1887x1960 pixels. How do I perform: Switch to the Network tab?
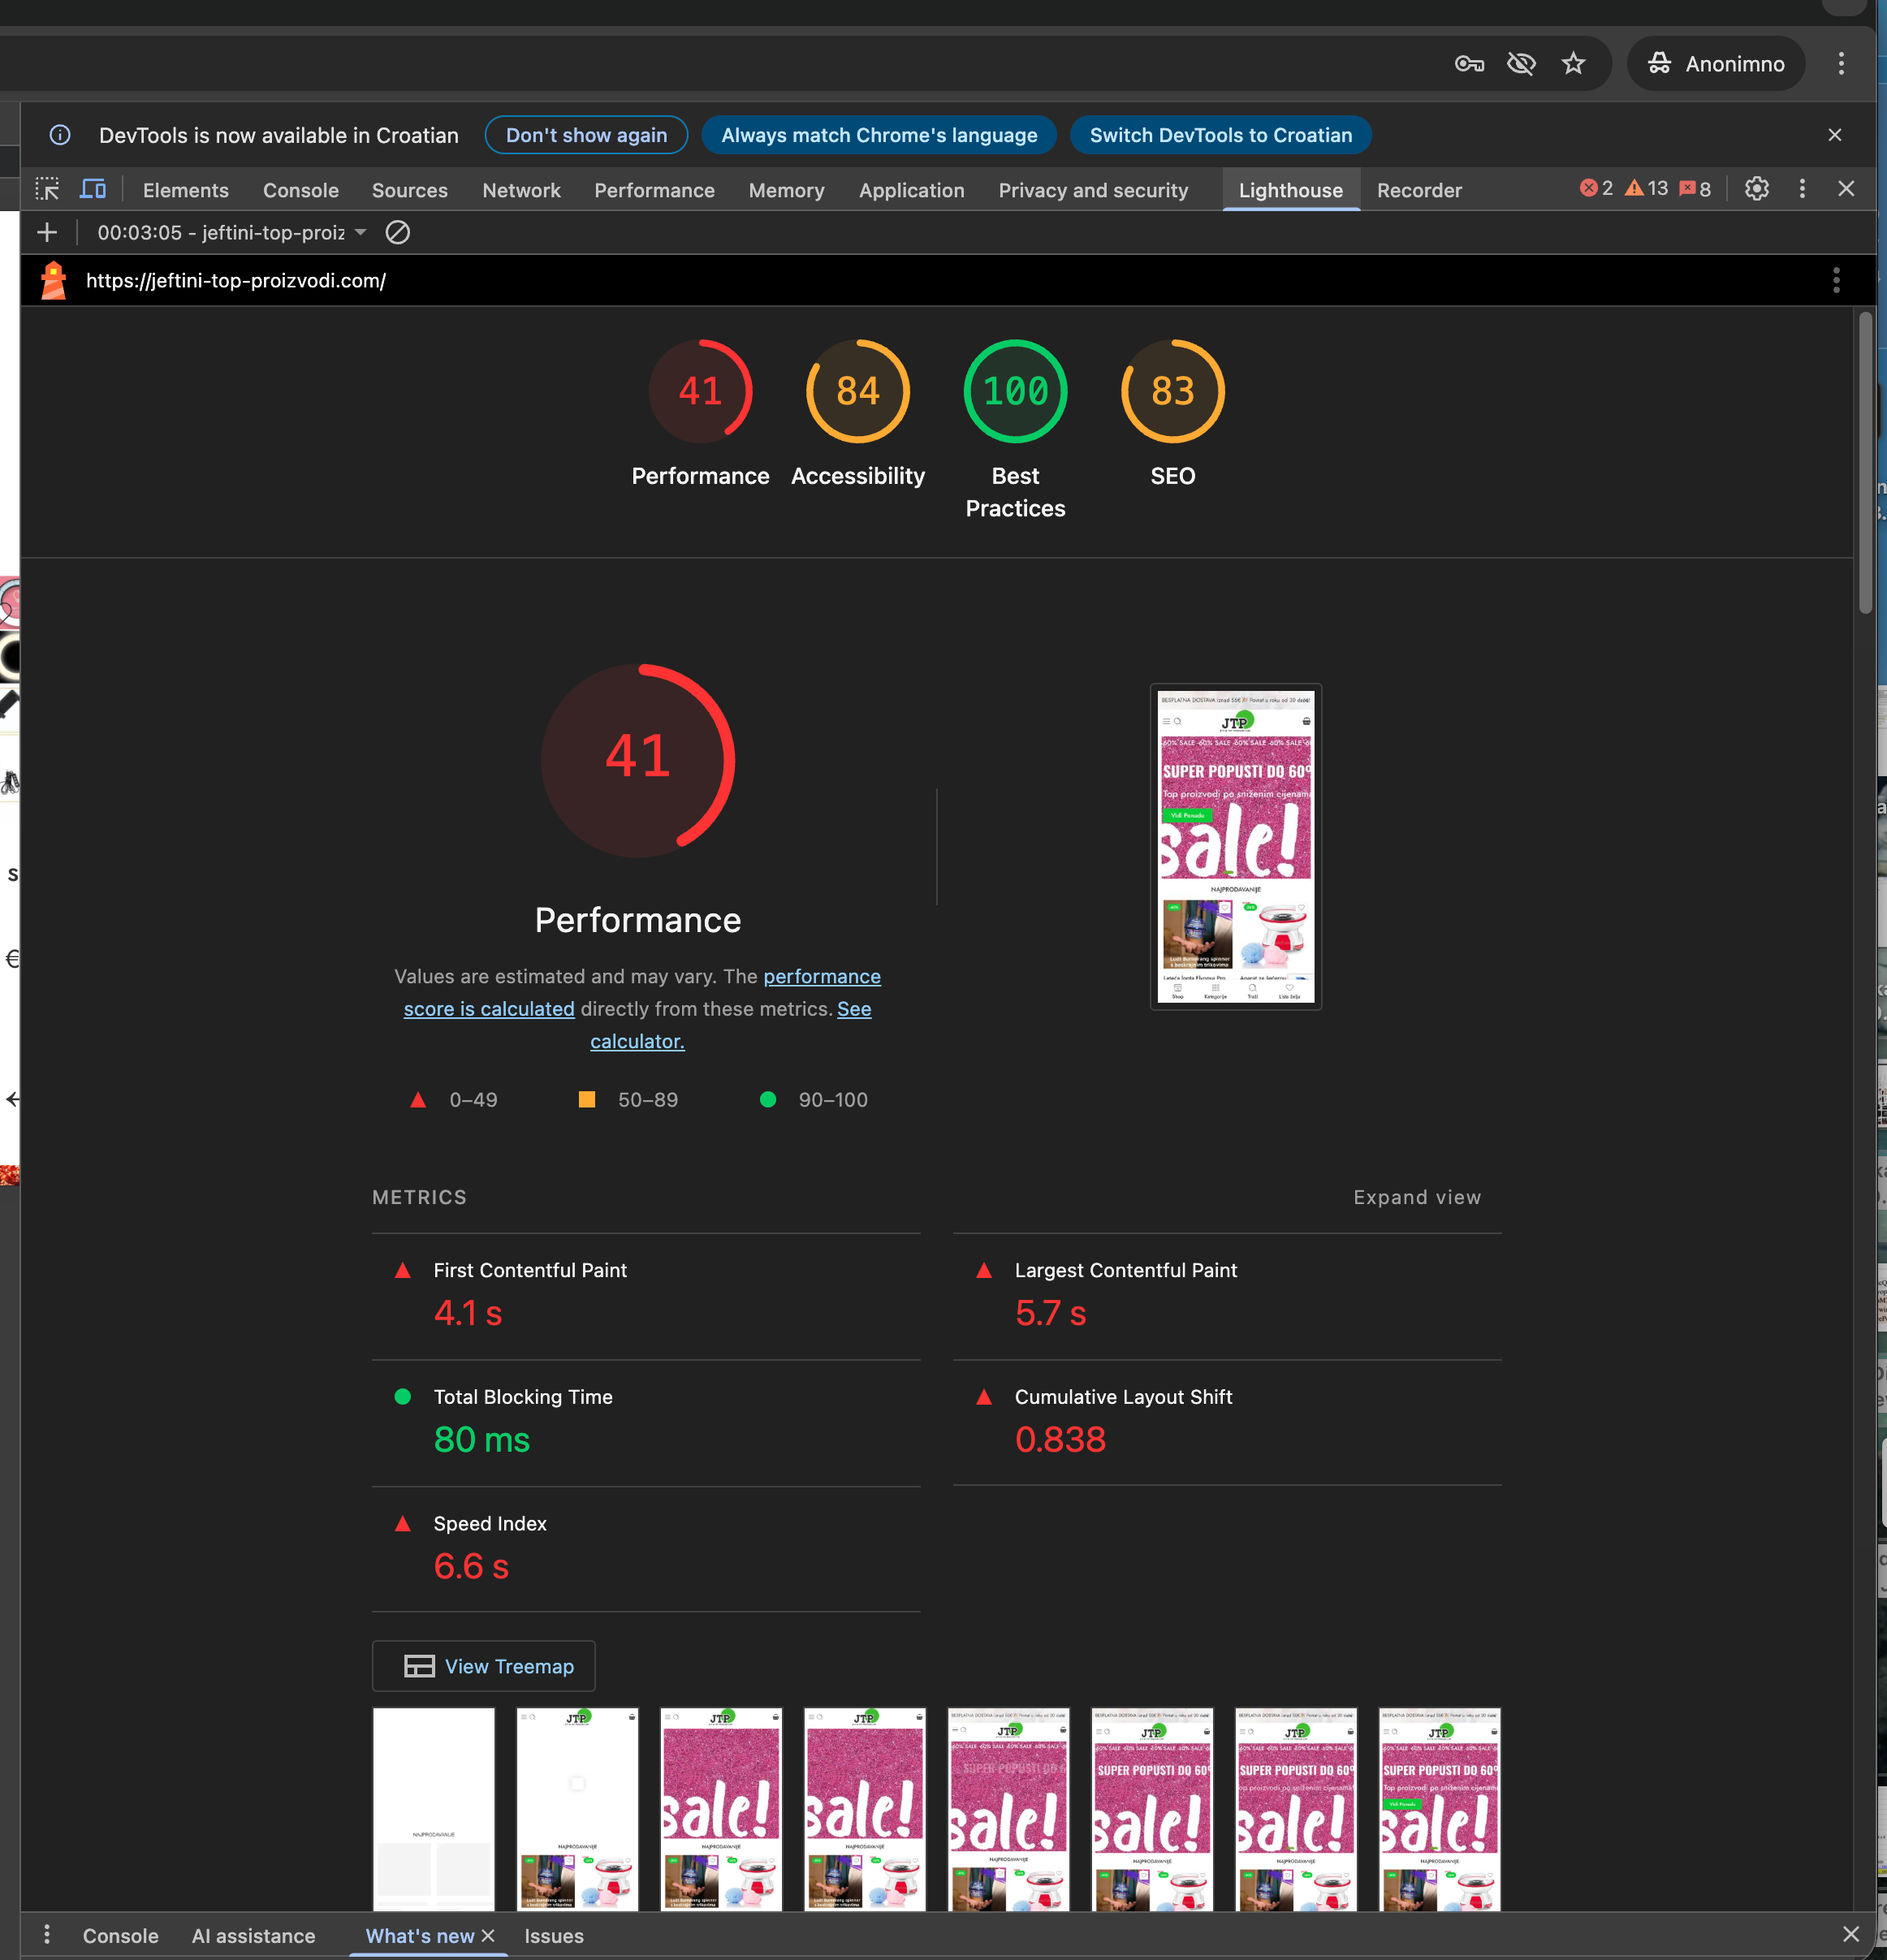click(521, 190)
